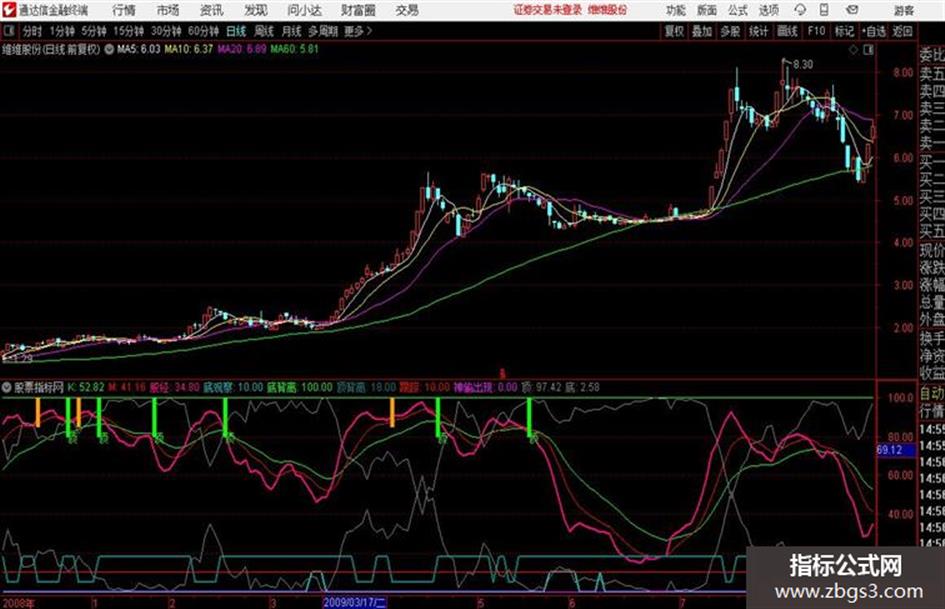The width and height of the screenshot is (945, 609).
Task: Open the 公式 menu
Action: tap(738, 10)
